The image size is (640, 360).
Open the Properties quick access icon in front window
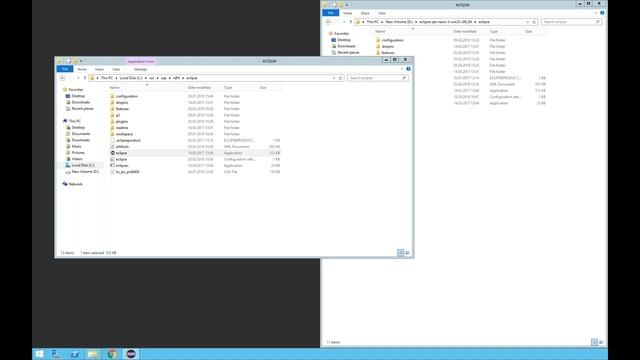point(69,61)
